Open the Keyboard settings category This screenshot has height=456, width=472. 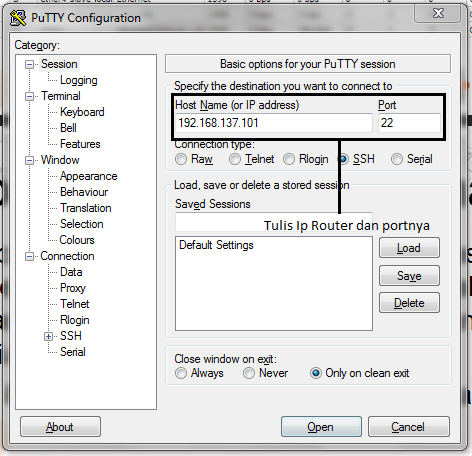[82, 112]
